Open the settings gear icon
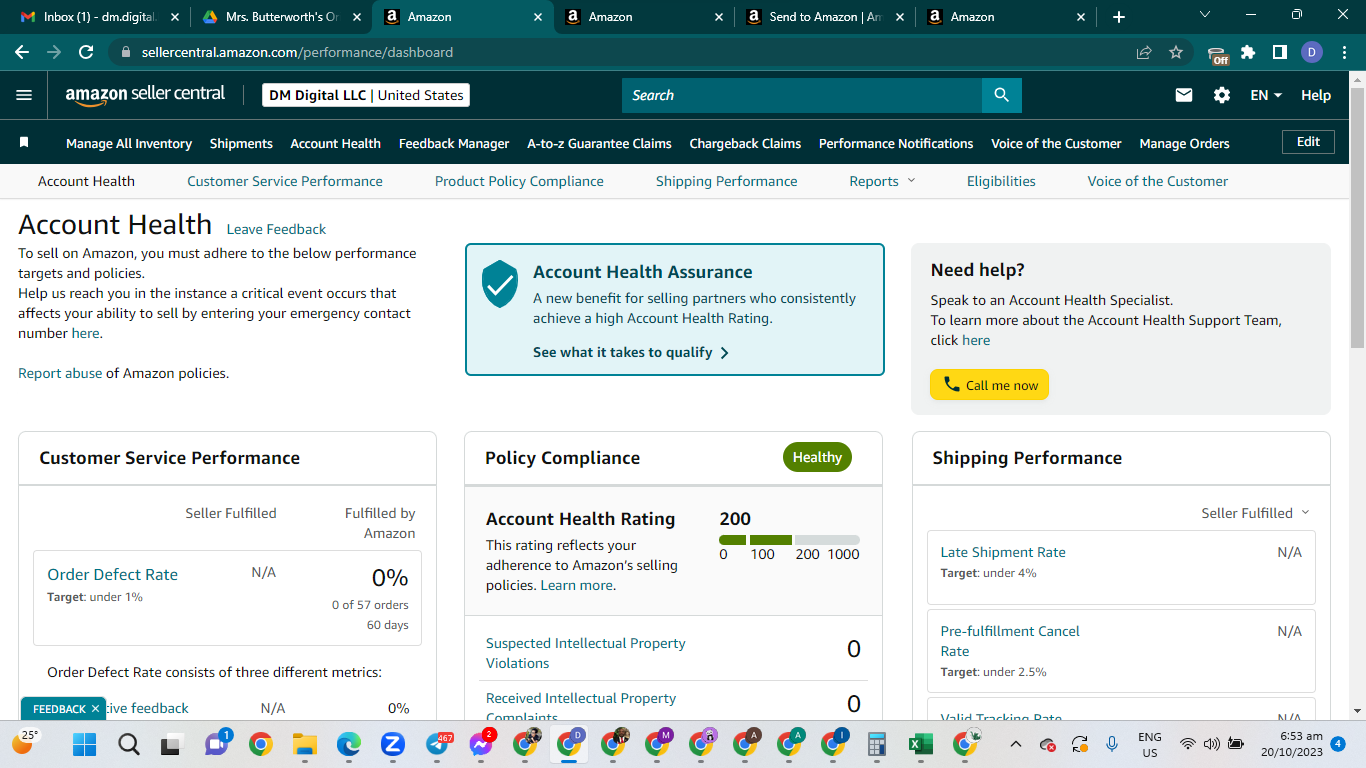The image size is (1366, 768). pos(1222,95)
